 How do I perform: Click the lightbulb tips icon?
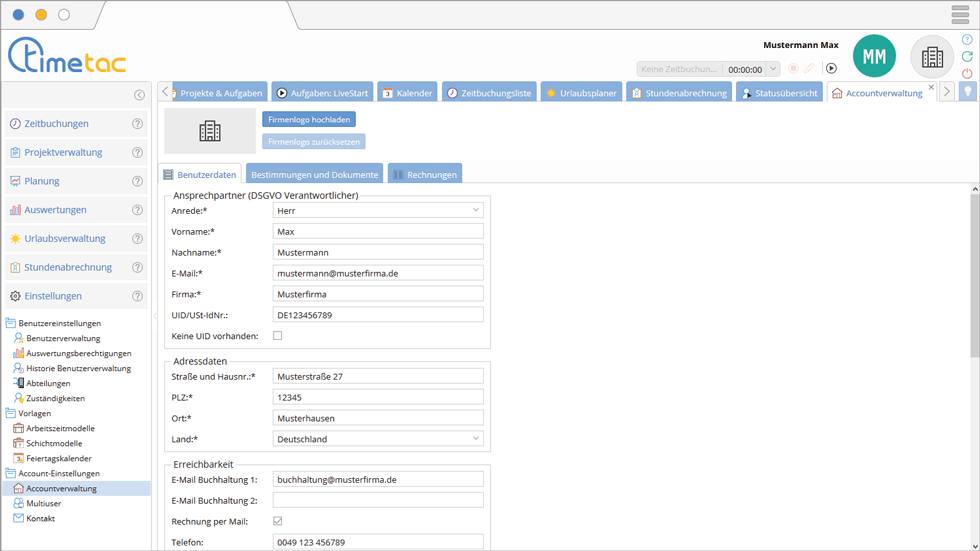[x=967, y=92]
